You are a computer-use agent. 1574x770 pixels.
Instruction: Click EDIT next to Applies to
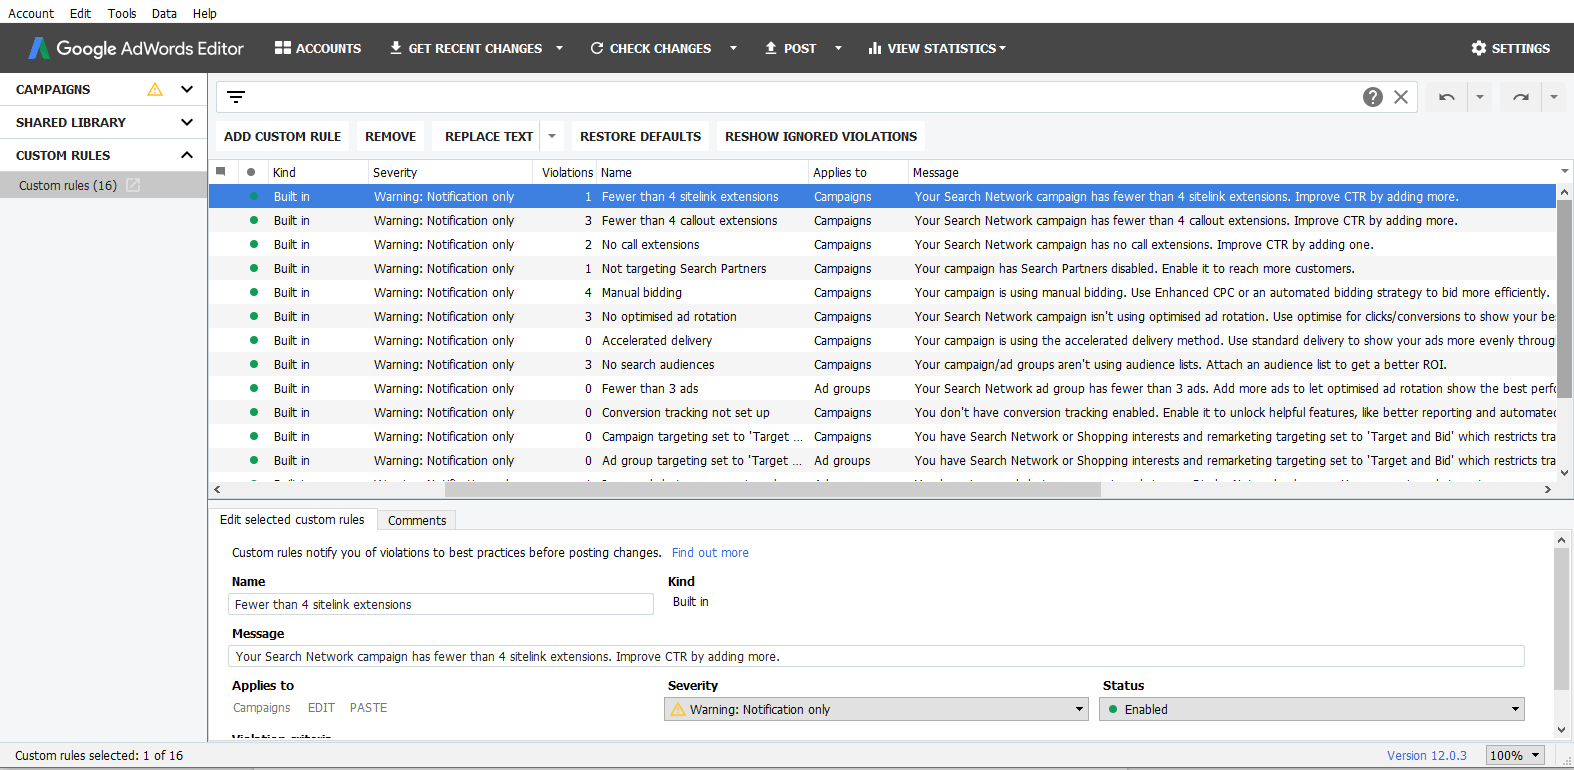tap(321, 707)
